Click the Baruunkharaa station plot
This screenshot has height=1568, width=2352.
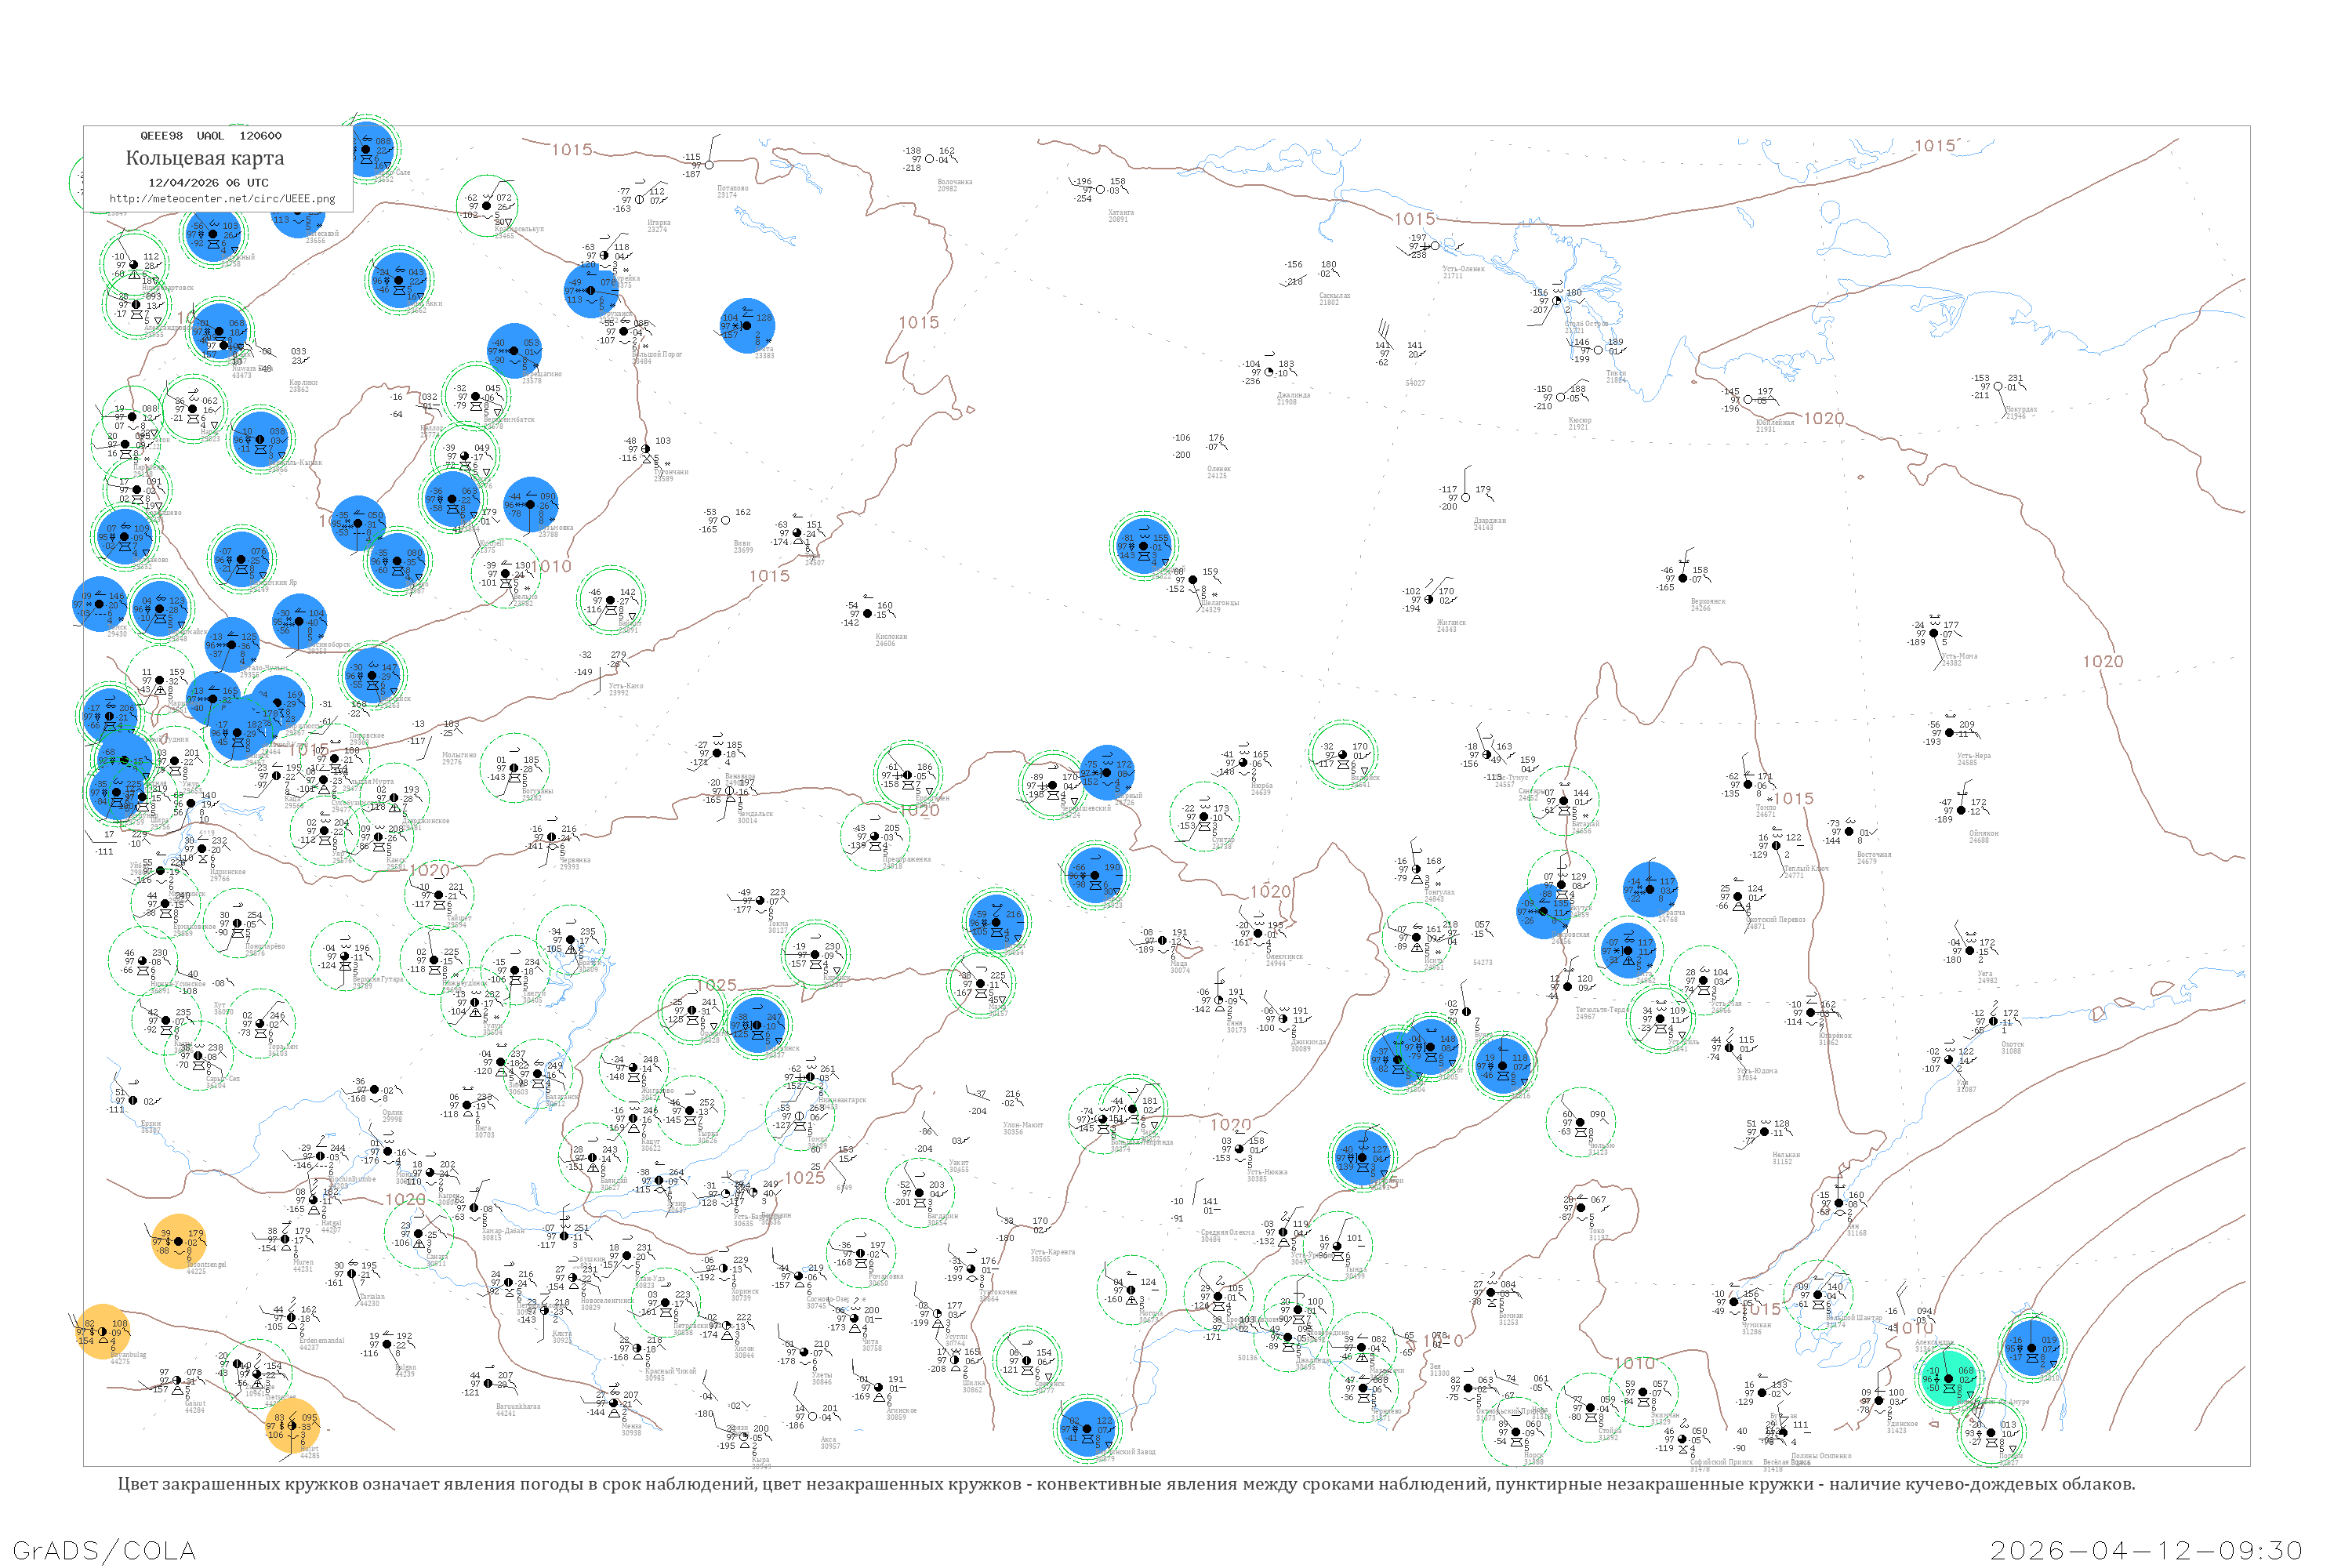[x=489, y=1384]
